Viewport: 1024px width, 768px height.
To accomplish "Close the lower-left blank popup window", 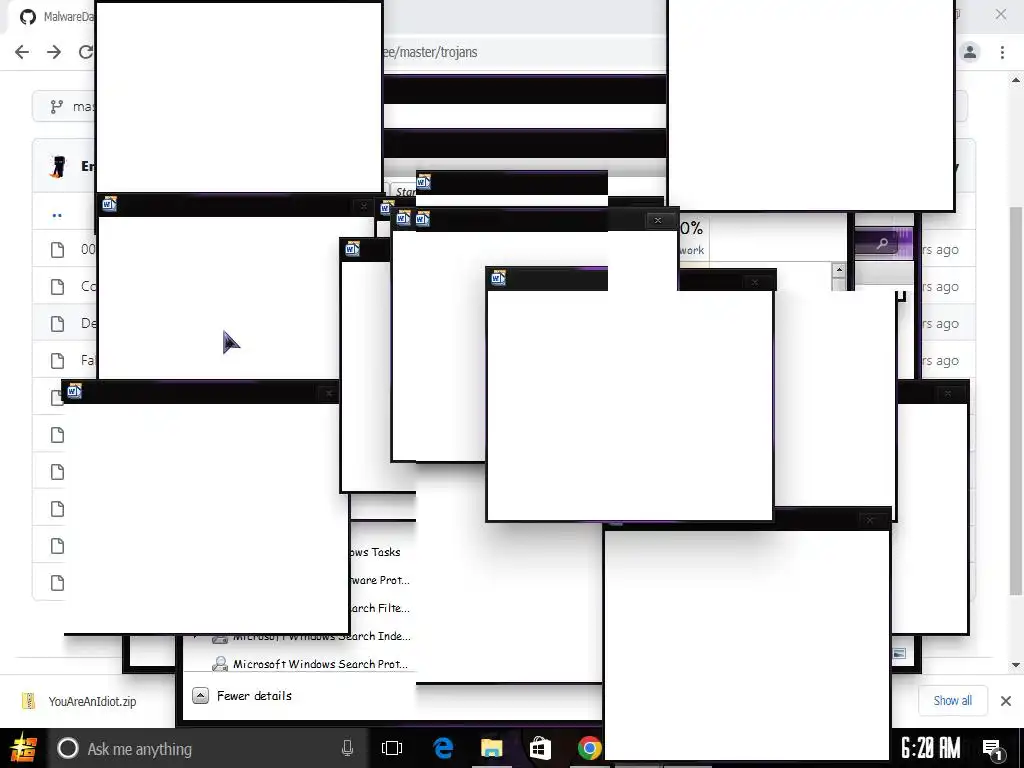I will pyautogui.click(x=328, y=393).
